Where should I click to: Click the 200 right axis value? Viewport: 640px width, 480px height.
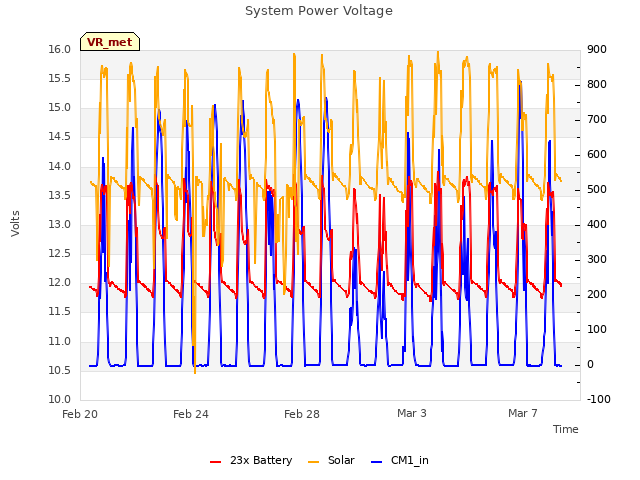click(x=597, y=295)
